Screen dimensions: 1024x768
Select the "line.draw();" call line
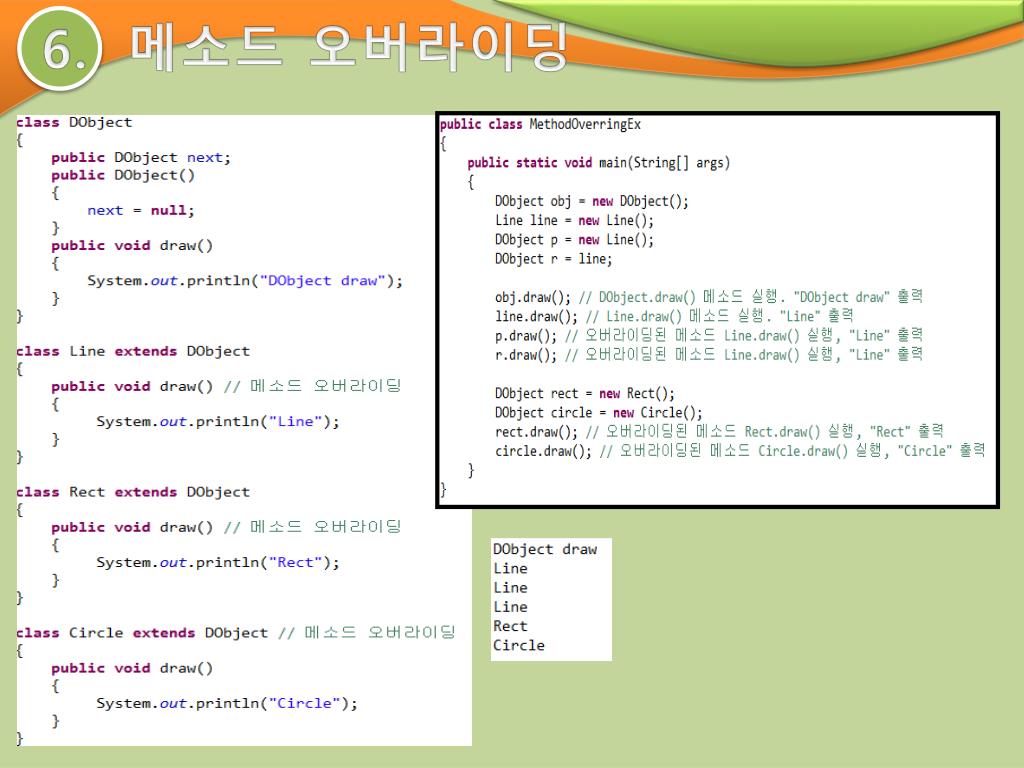coord(674,316)
